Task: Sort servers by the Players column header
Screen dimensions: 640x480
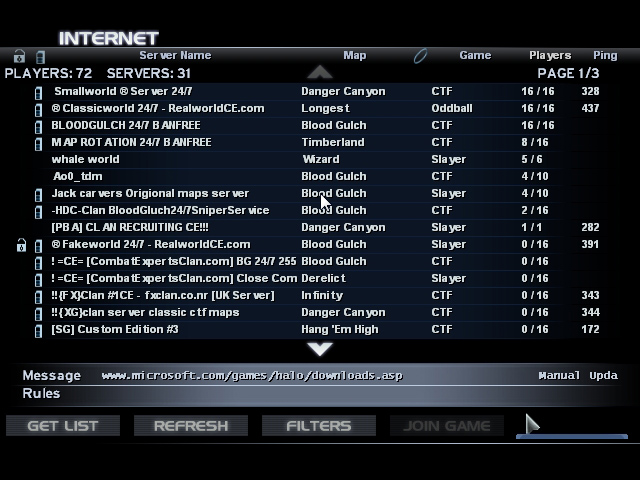Action: coord(550,56)
